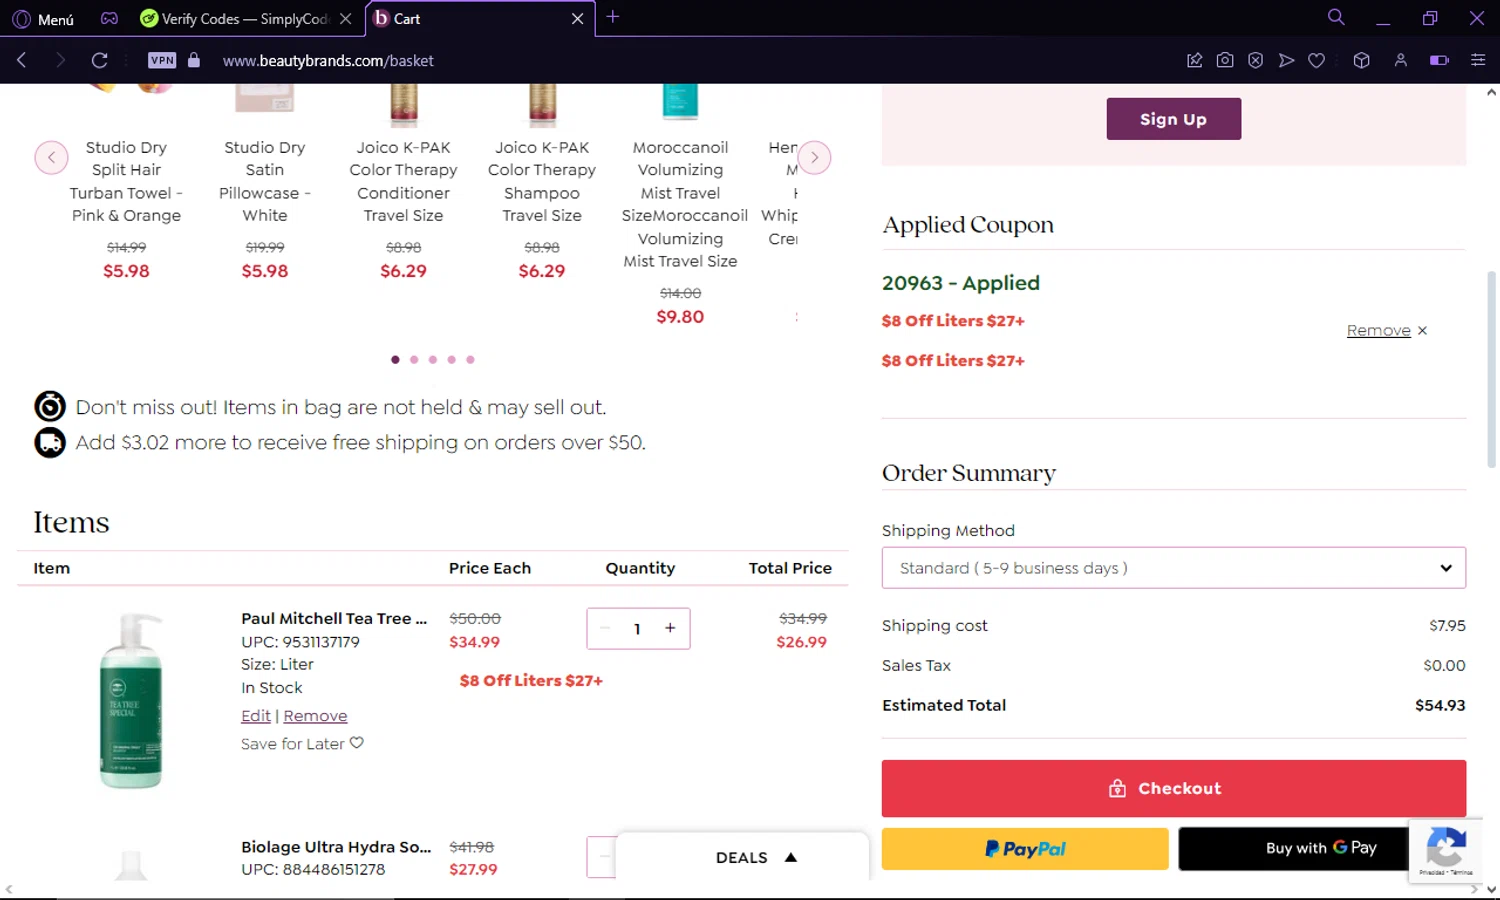Add page to bookmarks heart icon
Image resolution: width=1500 pixels, height=900 pixels.
[x=1317, y=60]
